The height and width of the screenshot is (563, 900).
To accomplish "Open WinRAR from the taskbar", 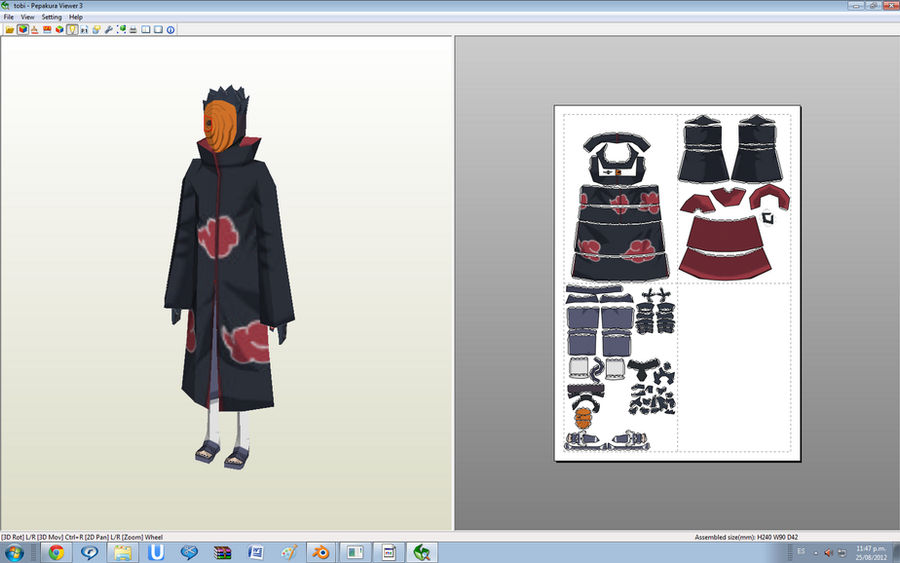I will click(x=222, y=553).
